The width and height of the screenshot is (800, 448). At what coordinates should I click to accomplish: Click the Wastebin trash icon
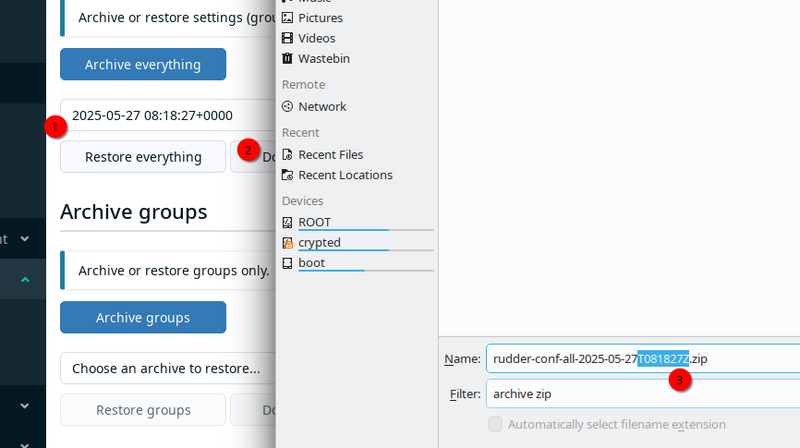click(x=287, y=59)
